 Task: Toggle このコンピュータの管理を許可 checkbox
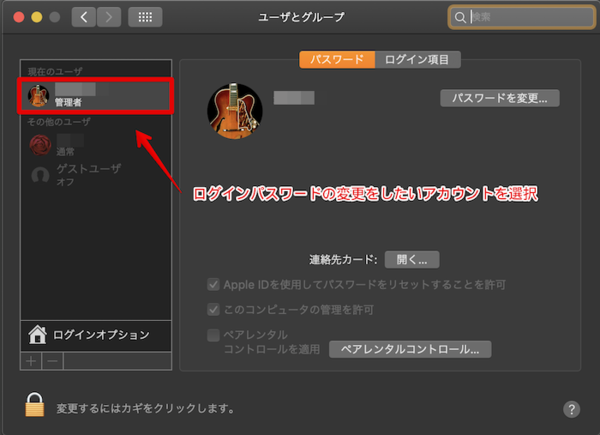coord(213,310)
